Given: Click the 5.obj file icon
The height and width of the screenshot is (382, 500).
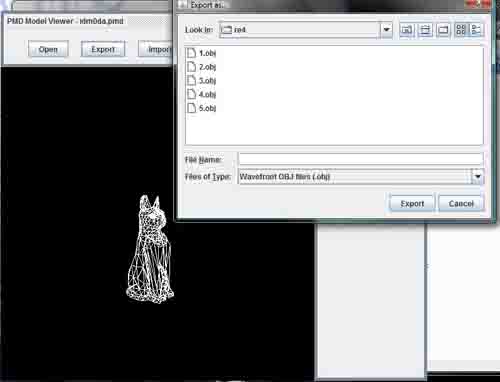Looking at the screenshot, I should [191, 108].
